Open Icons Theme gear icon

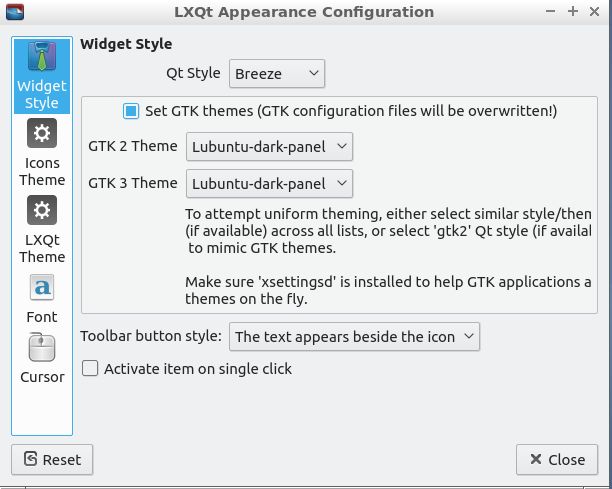pyautogui.click(x=42, y=133)
